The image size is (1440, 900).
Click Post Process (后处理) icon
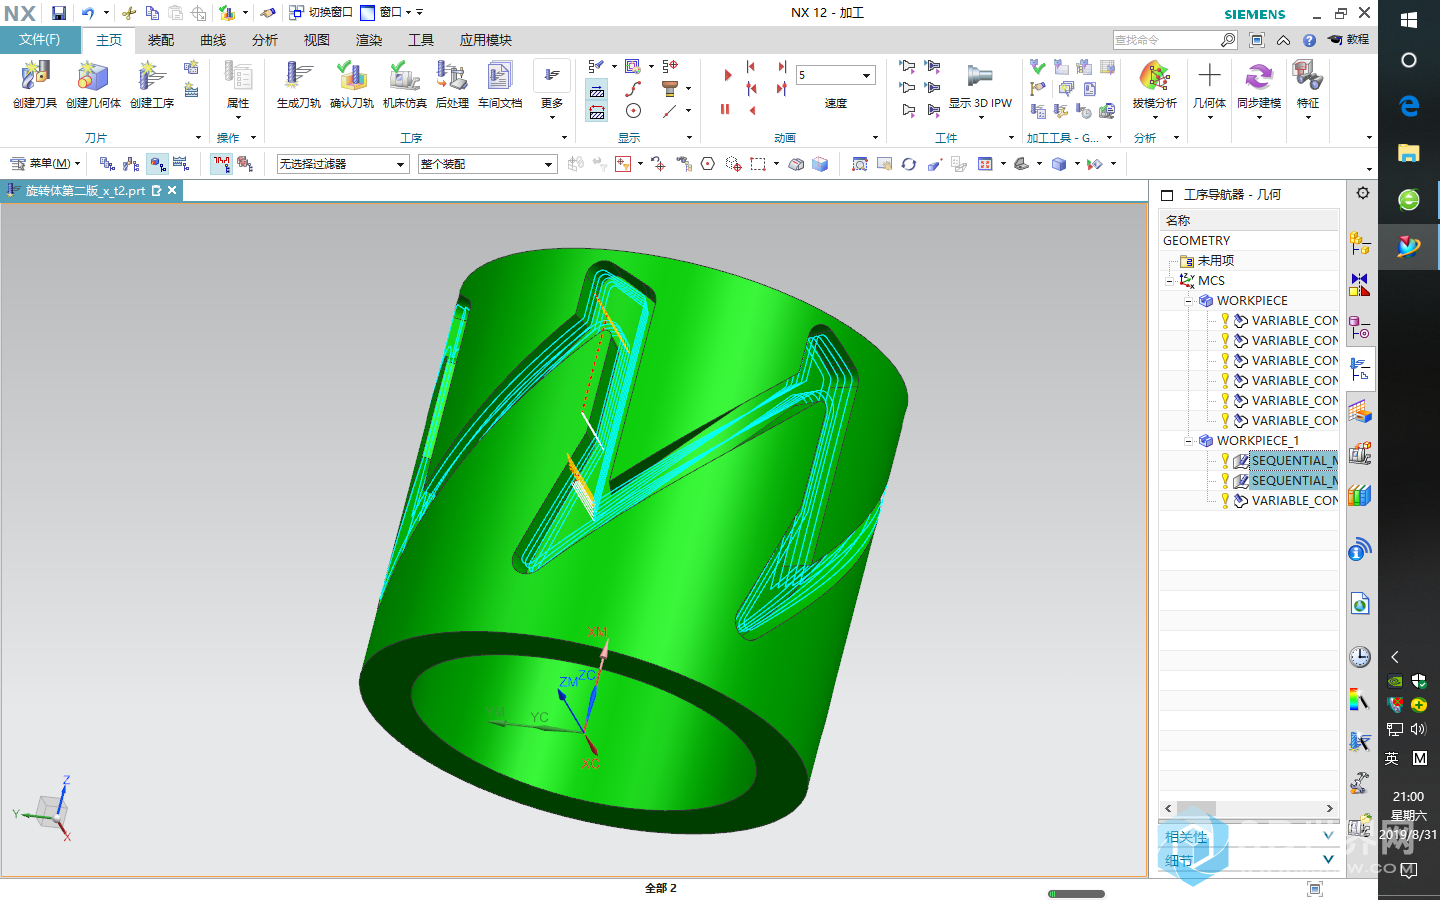pos(452,77)
